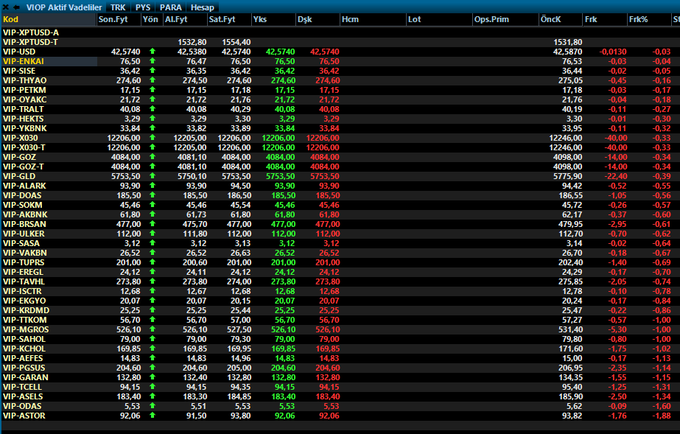Sort by the Sat.Fyt column header

(x=229, y=20)
